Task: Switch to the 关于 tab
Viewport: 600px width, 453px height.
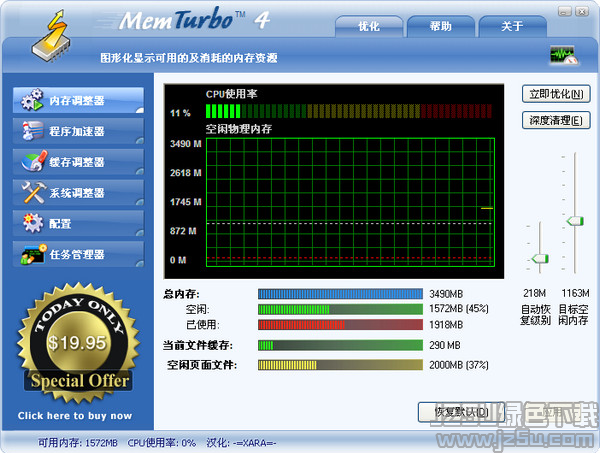Action: 512,26
